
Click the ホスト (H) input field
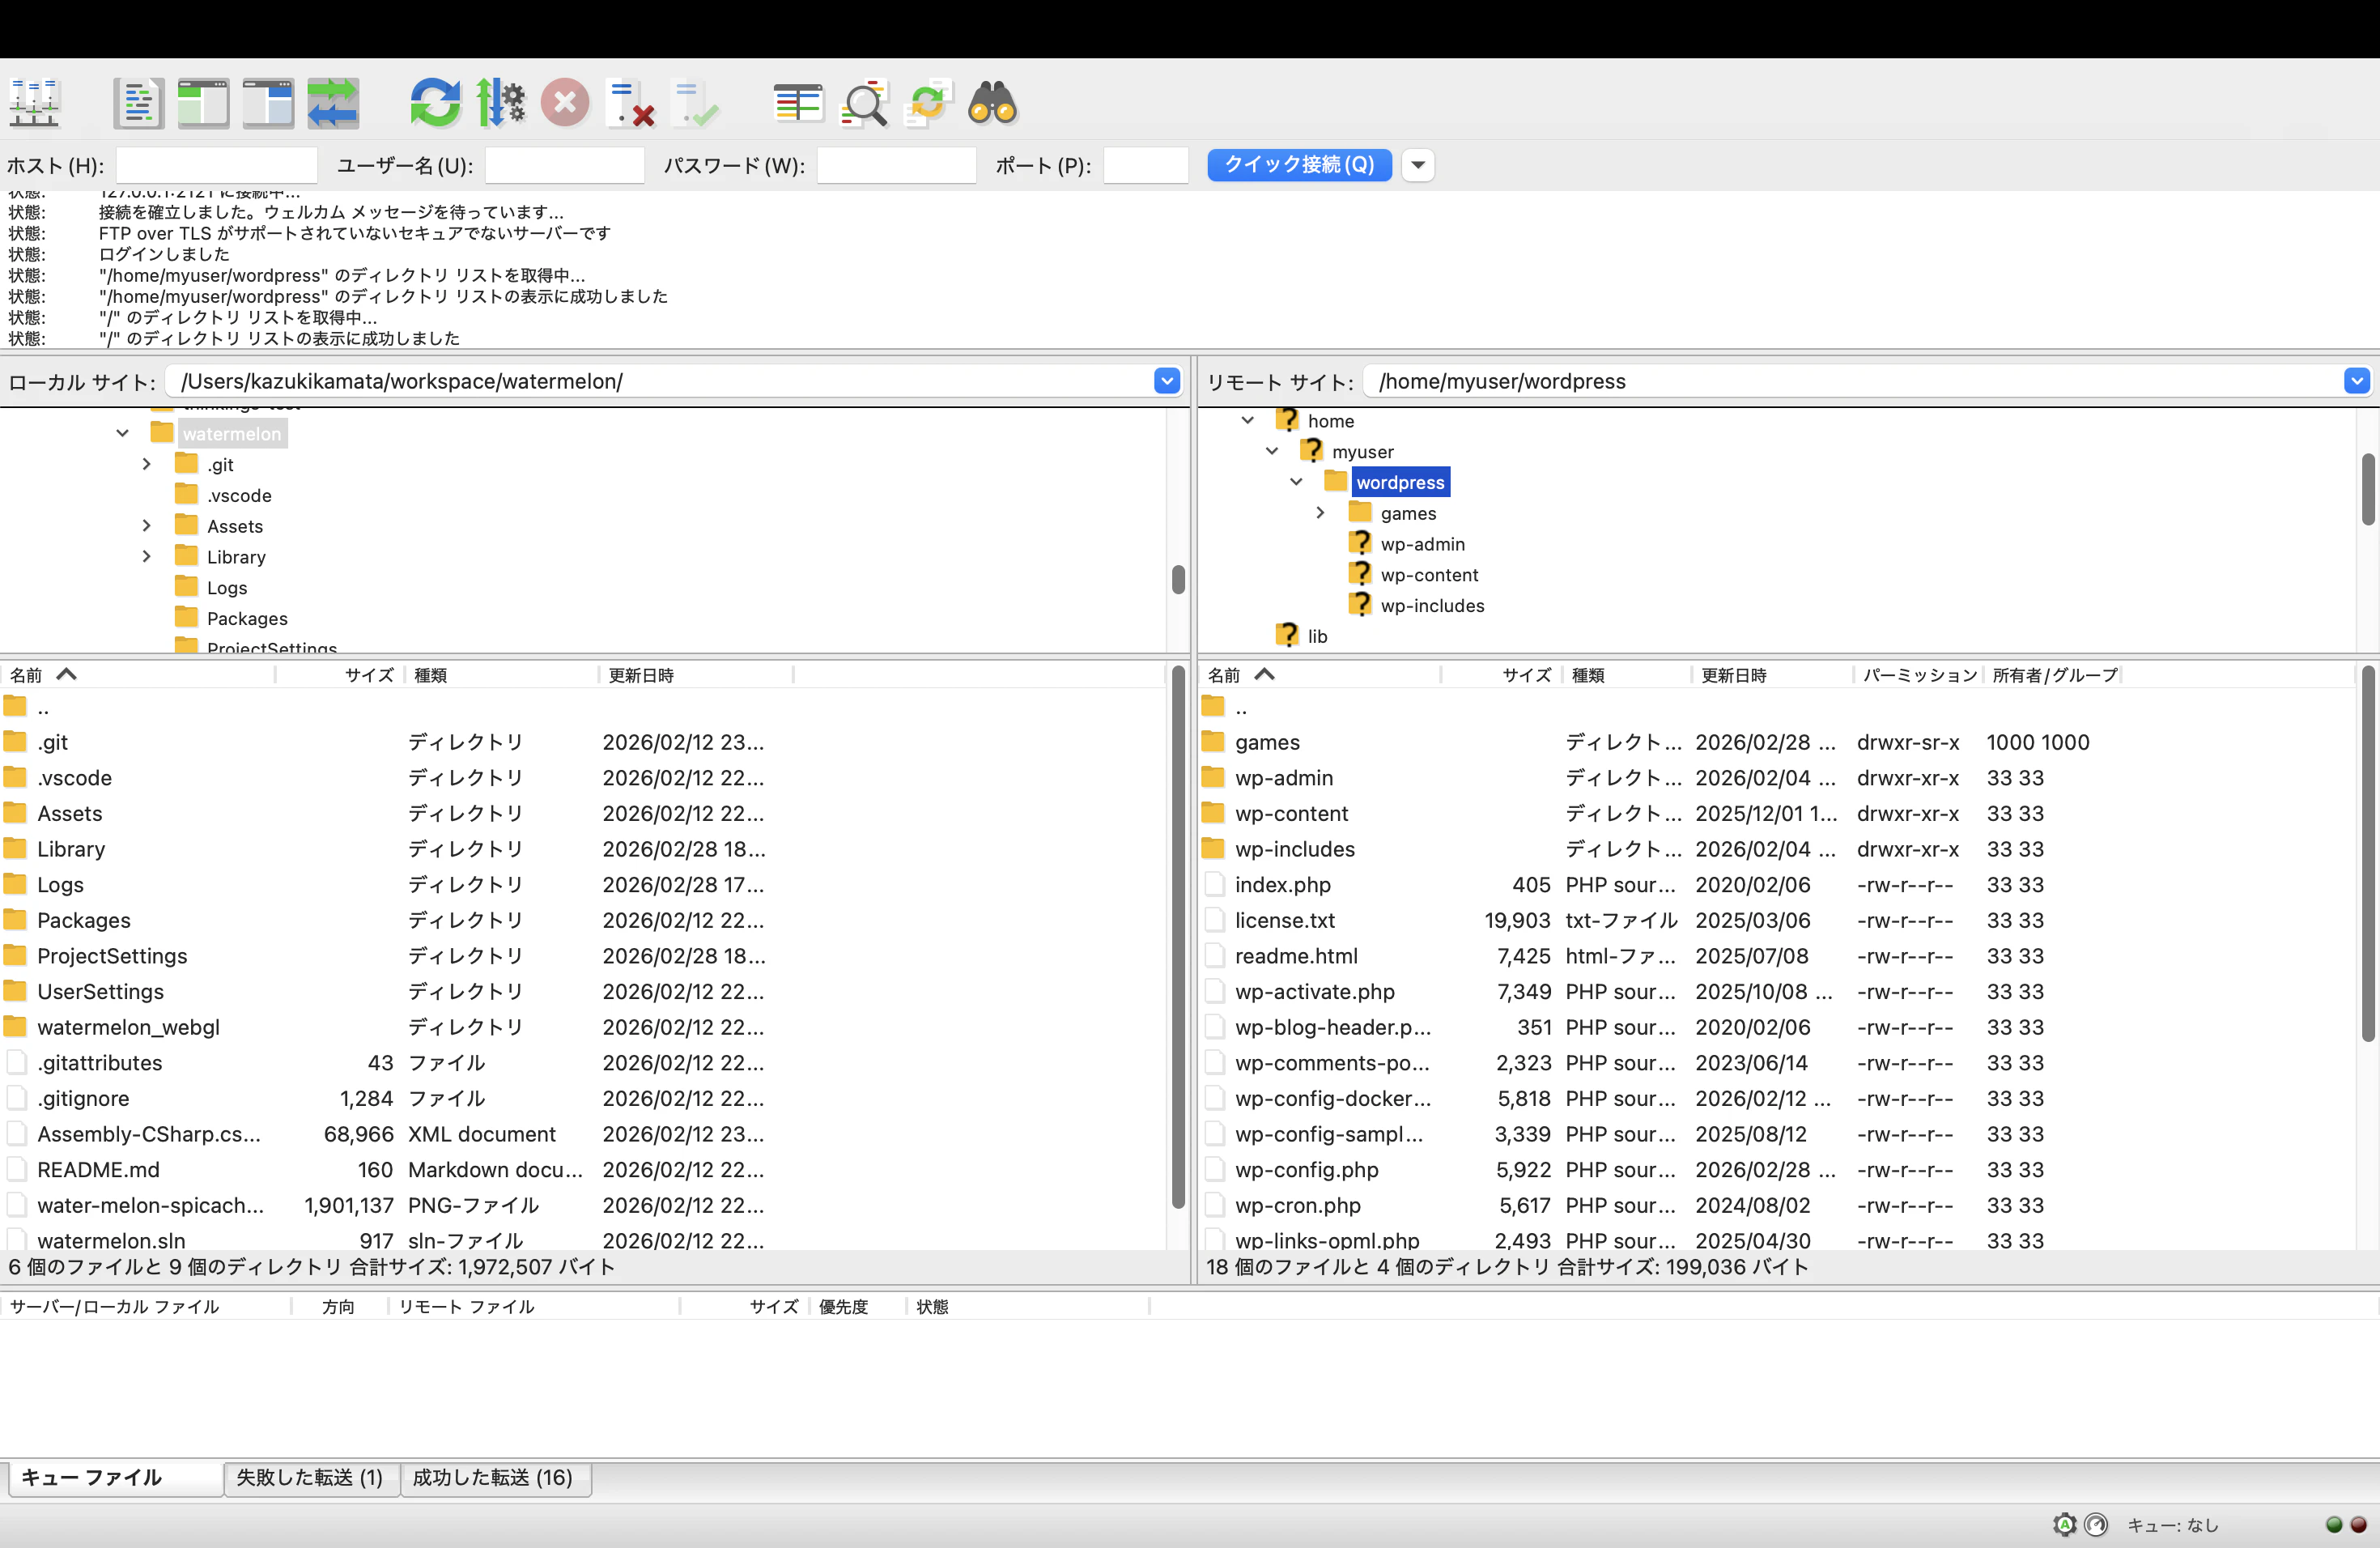216,165
